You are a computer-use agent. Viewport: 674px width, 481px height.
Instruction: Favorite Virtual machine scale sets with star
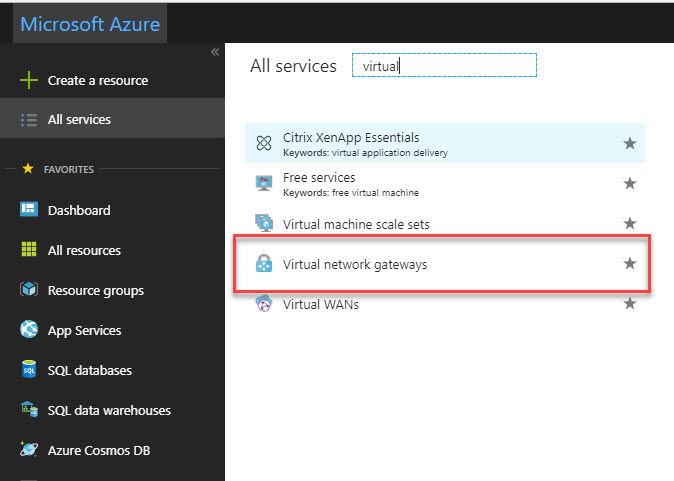click(630, 223)
